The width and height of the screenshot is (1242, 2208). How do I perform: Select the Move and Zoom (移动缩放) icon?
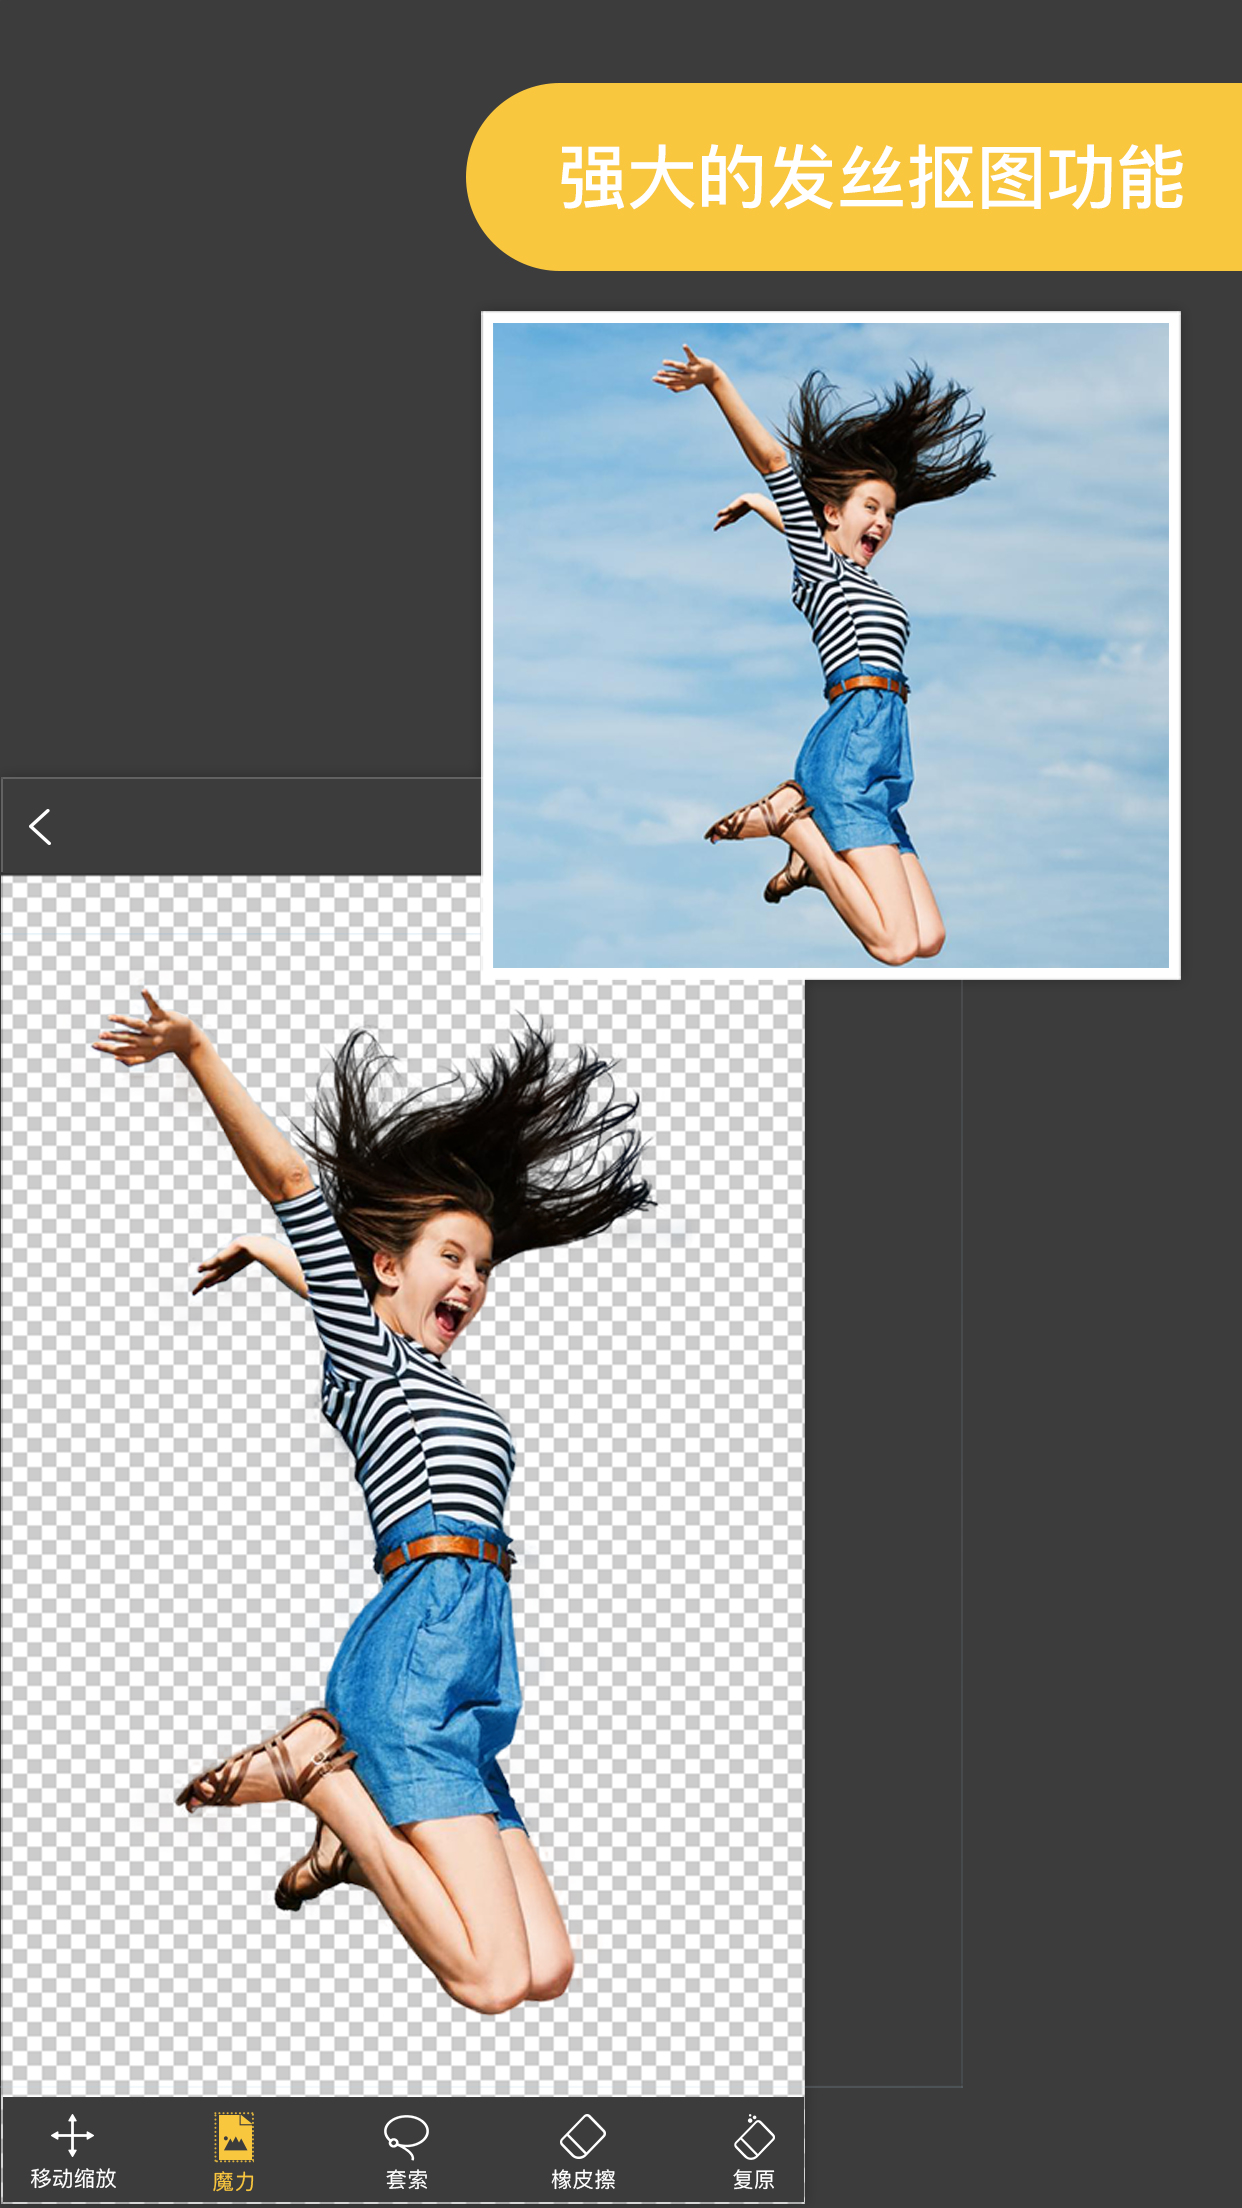point(72,2135)
